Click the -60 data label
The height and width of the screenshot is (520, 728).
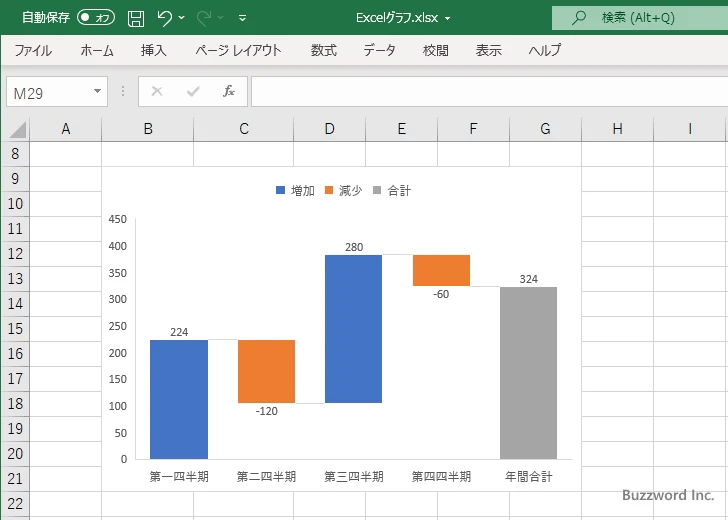click(x=441, y=294)
